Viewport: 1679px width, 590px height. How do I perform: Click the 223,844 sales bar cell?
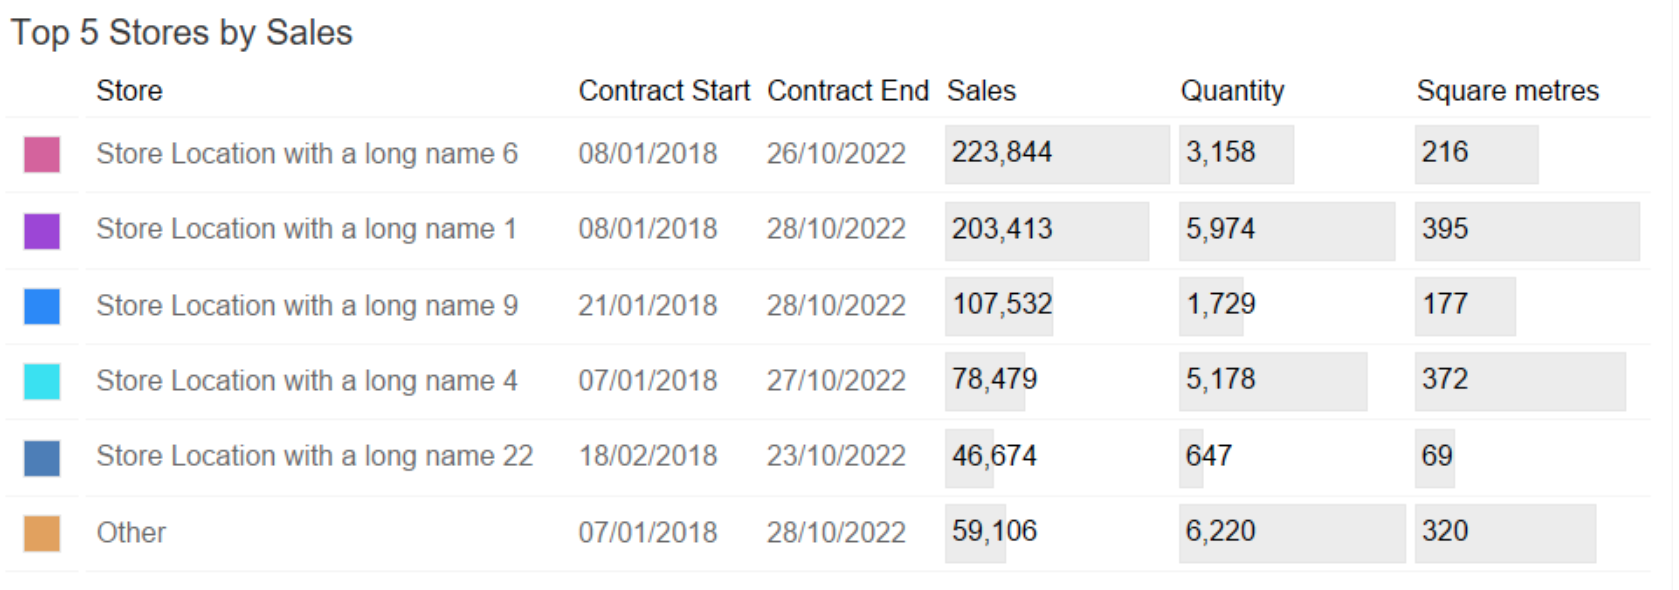click(x=1057, y=154)
